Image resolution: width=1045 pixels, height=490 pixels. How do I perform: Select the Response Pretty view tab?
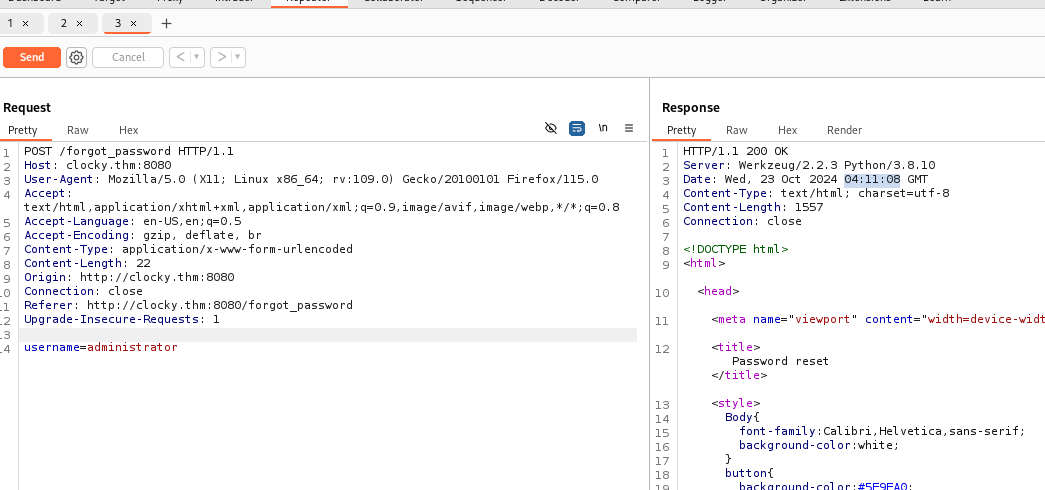coord(681,130)
